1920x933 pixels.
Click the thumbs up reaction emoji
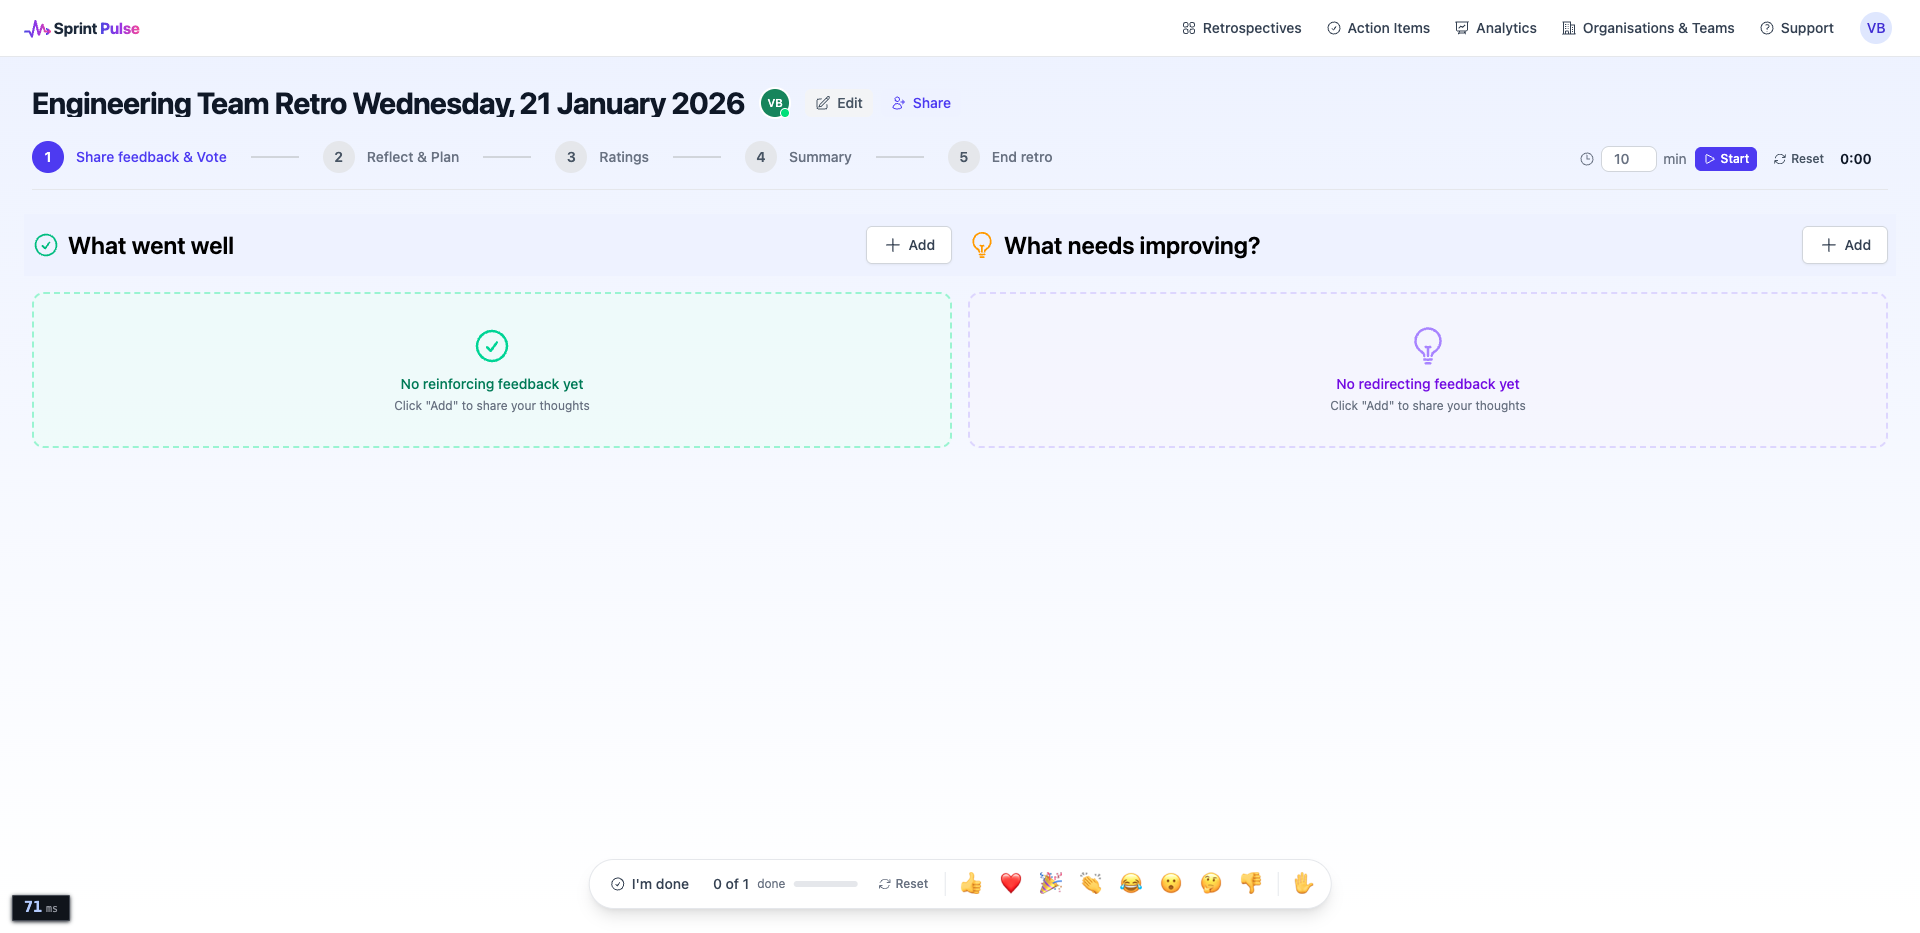point(970,883)
